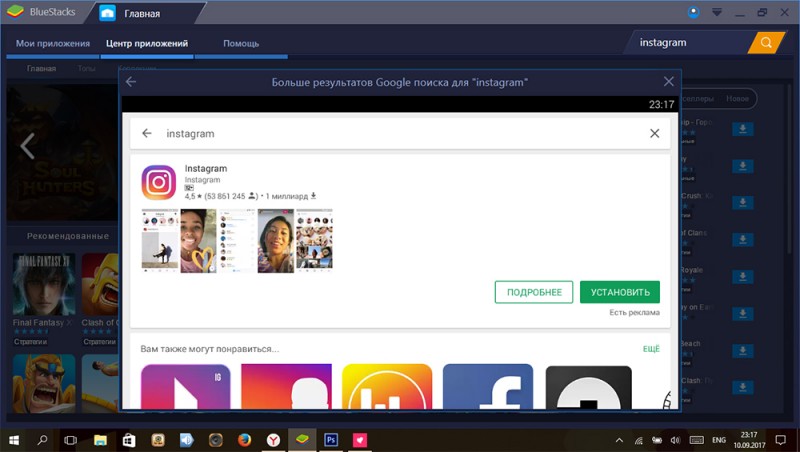Launch Yandex Browser from the taskbar
This screenshot has height=452, width=800.
[273, 440]
